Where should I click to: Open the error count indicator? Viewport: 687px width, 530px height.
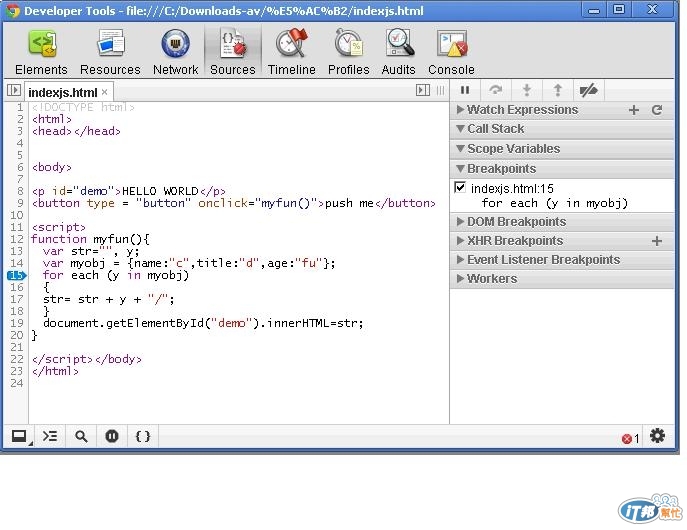(x=630, y=438)
